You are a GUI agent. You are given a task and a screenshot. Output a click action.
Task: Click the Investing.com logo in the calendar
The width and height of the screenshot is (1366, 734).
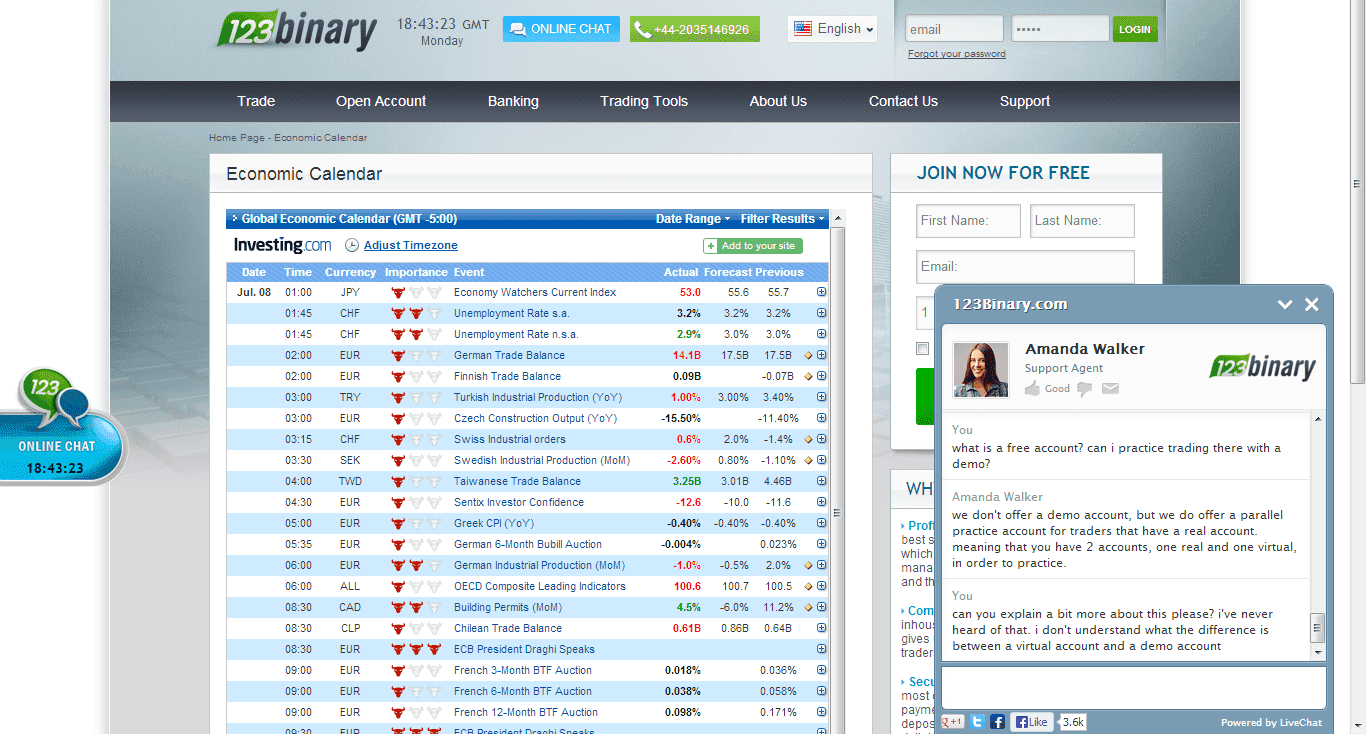pyautogui.click(x=282, y=245)
